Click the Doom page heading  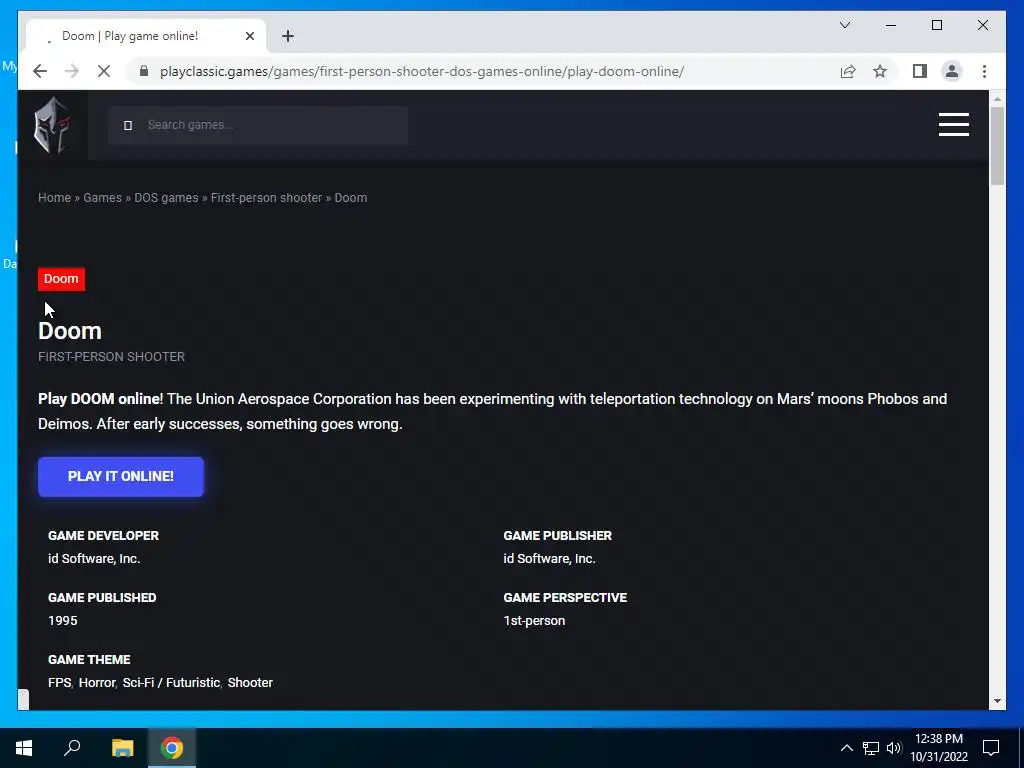tap(70, 331)
